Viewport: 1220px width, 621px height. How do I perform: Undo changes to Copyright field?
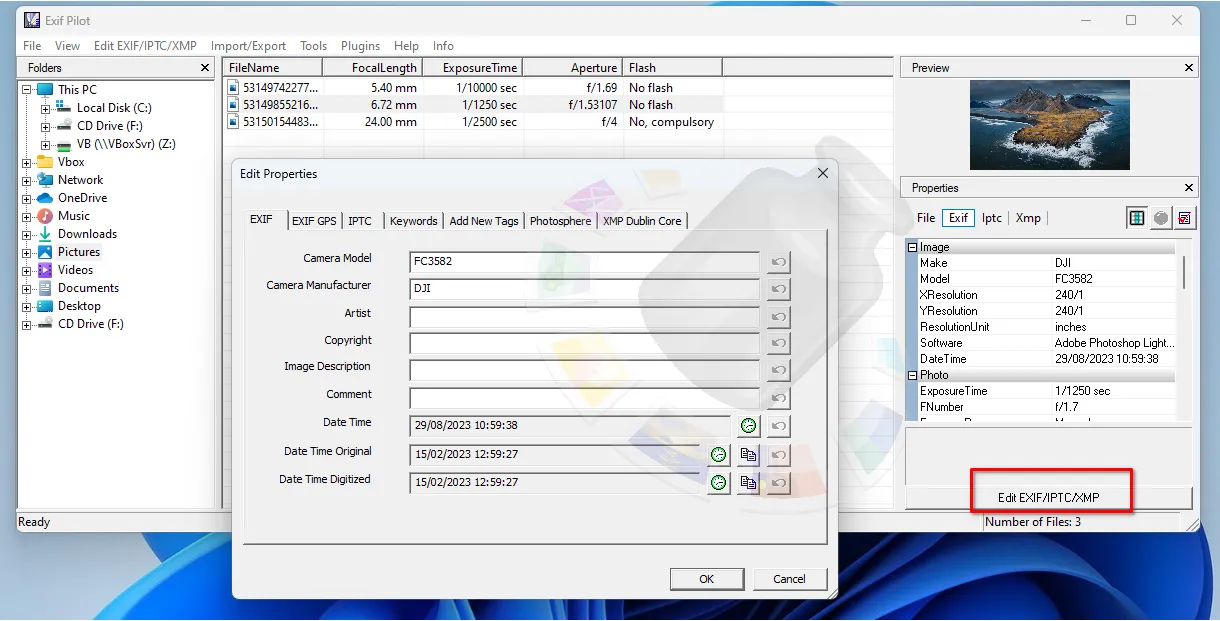coord(779,343)
